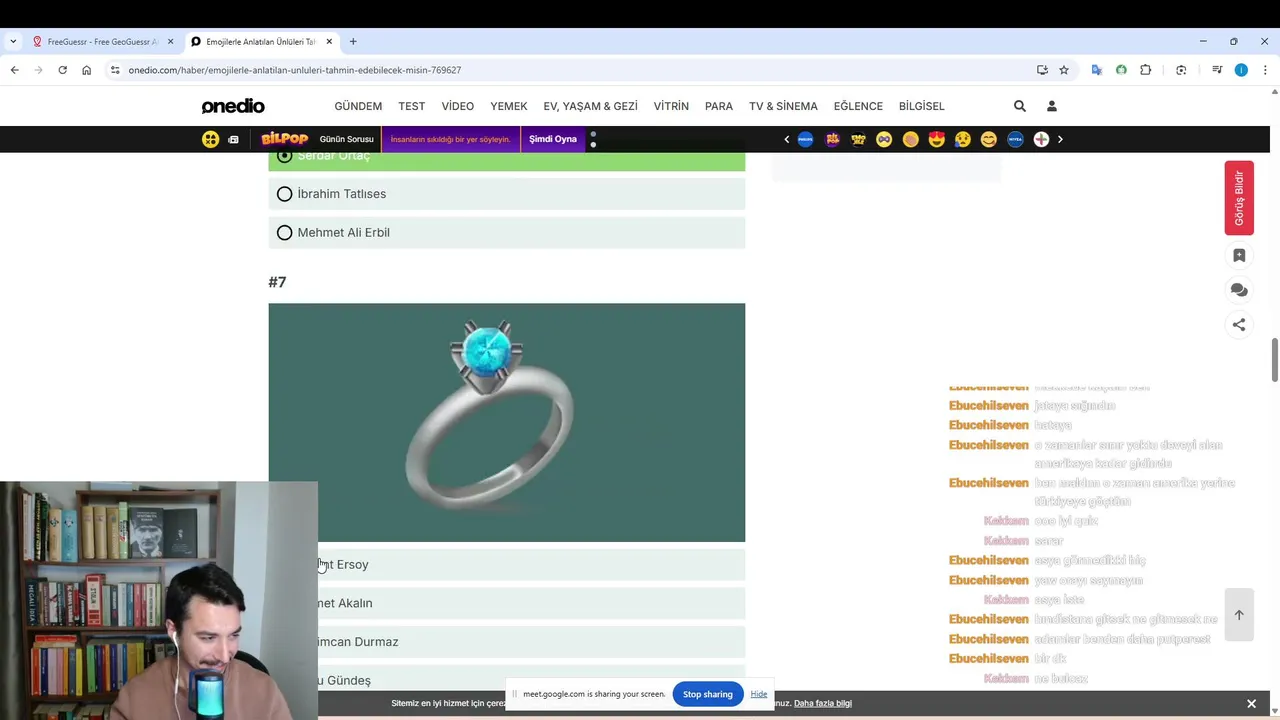Show previous emoji channels with left arrow
1280x720 pixels.
[786, 139]
